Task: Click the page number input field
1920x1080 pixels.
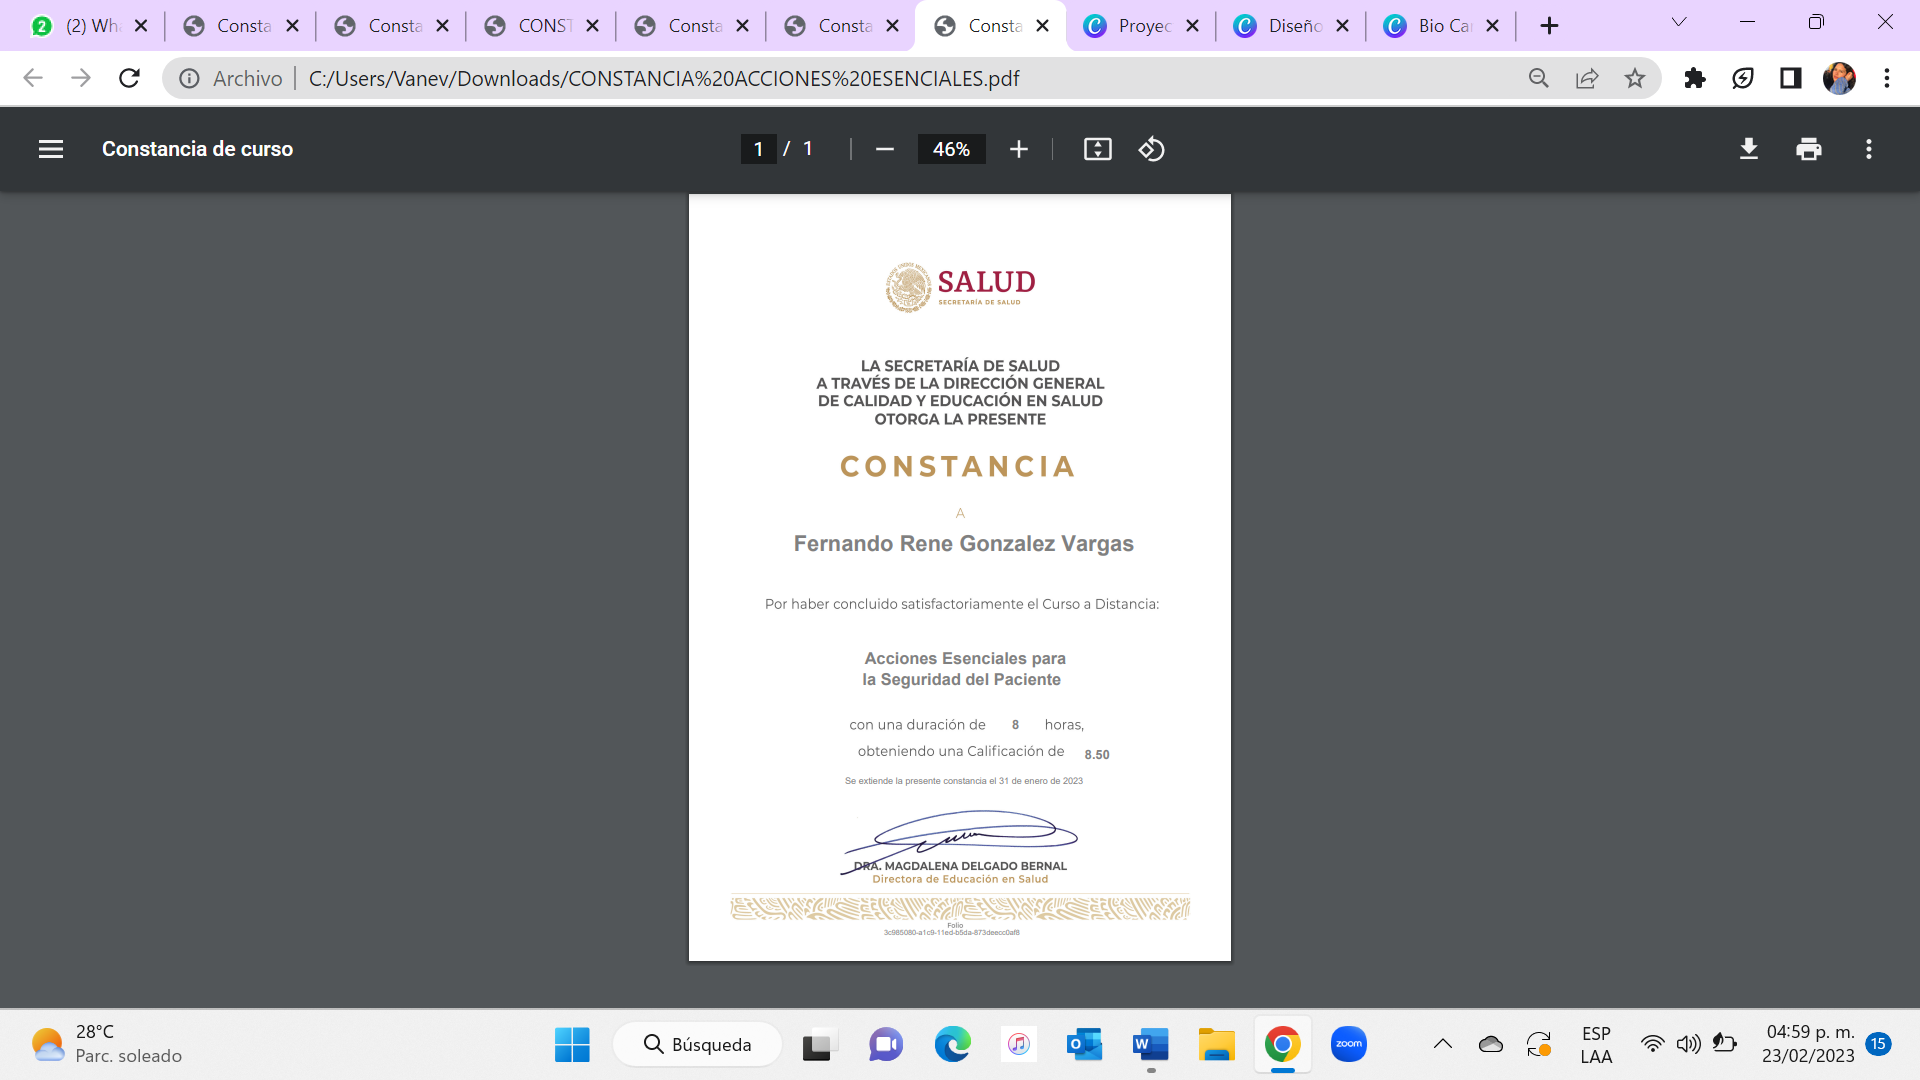Action: click(x=758, y=149)
